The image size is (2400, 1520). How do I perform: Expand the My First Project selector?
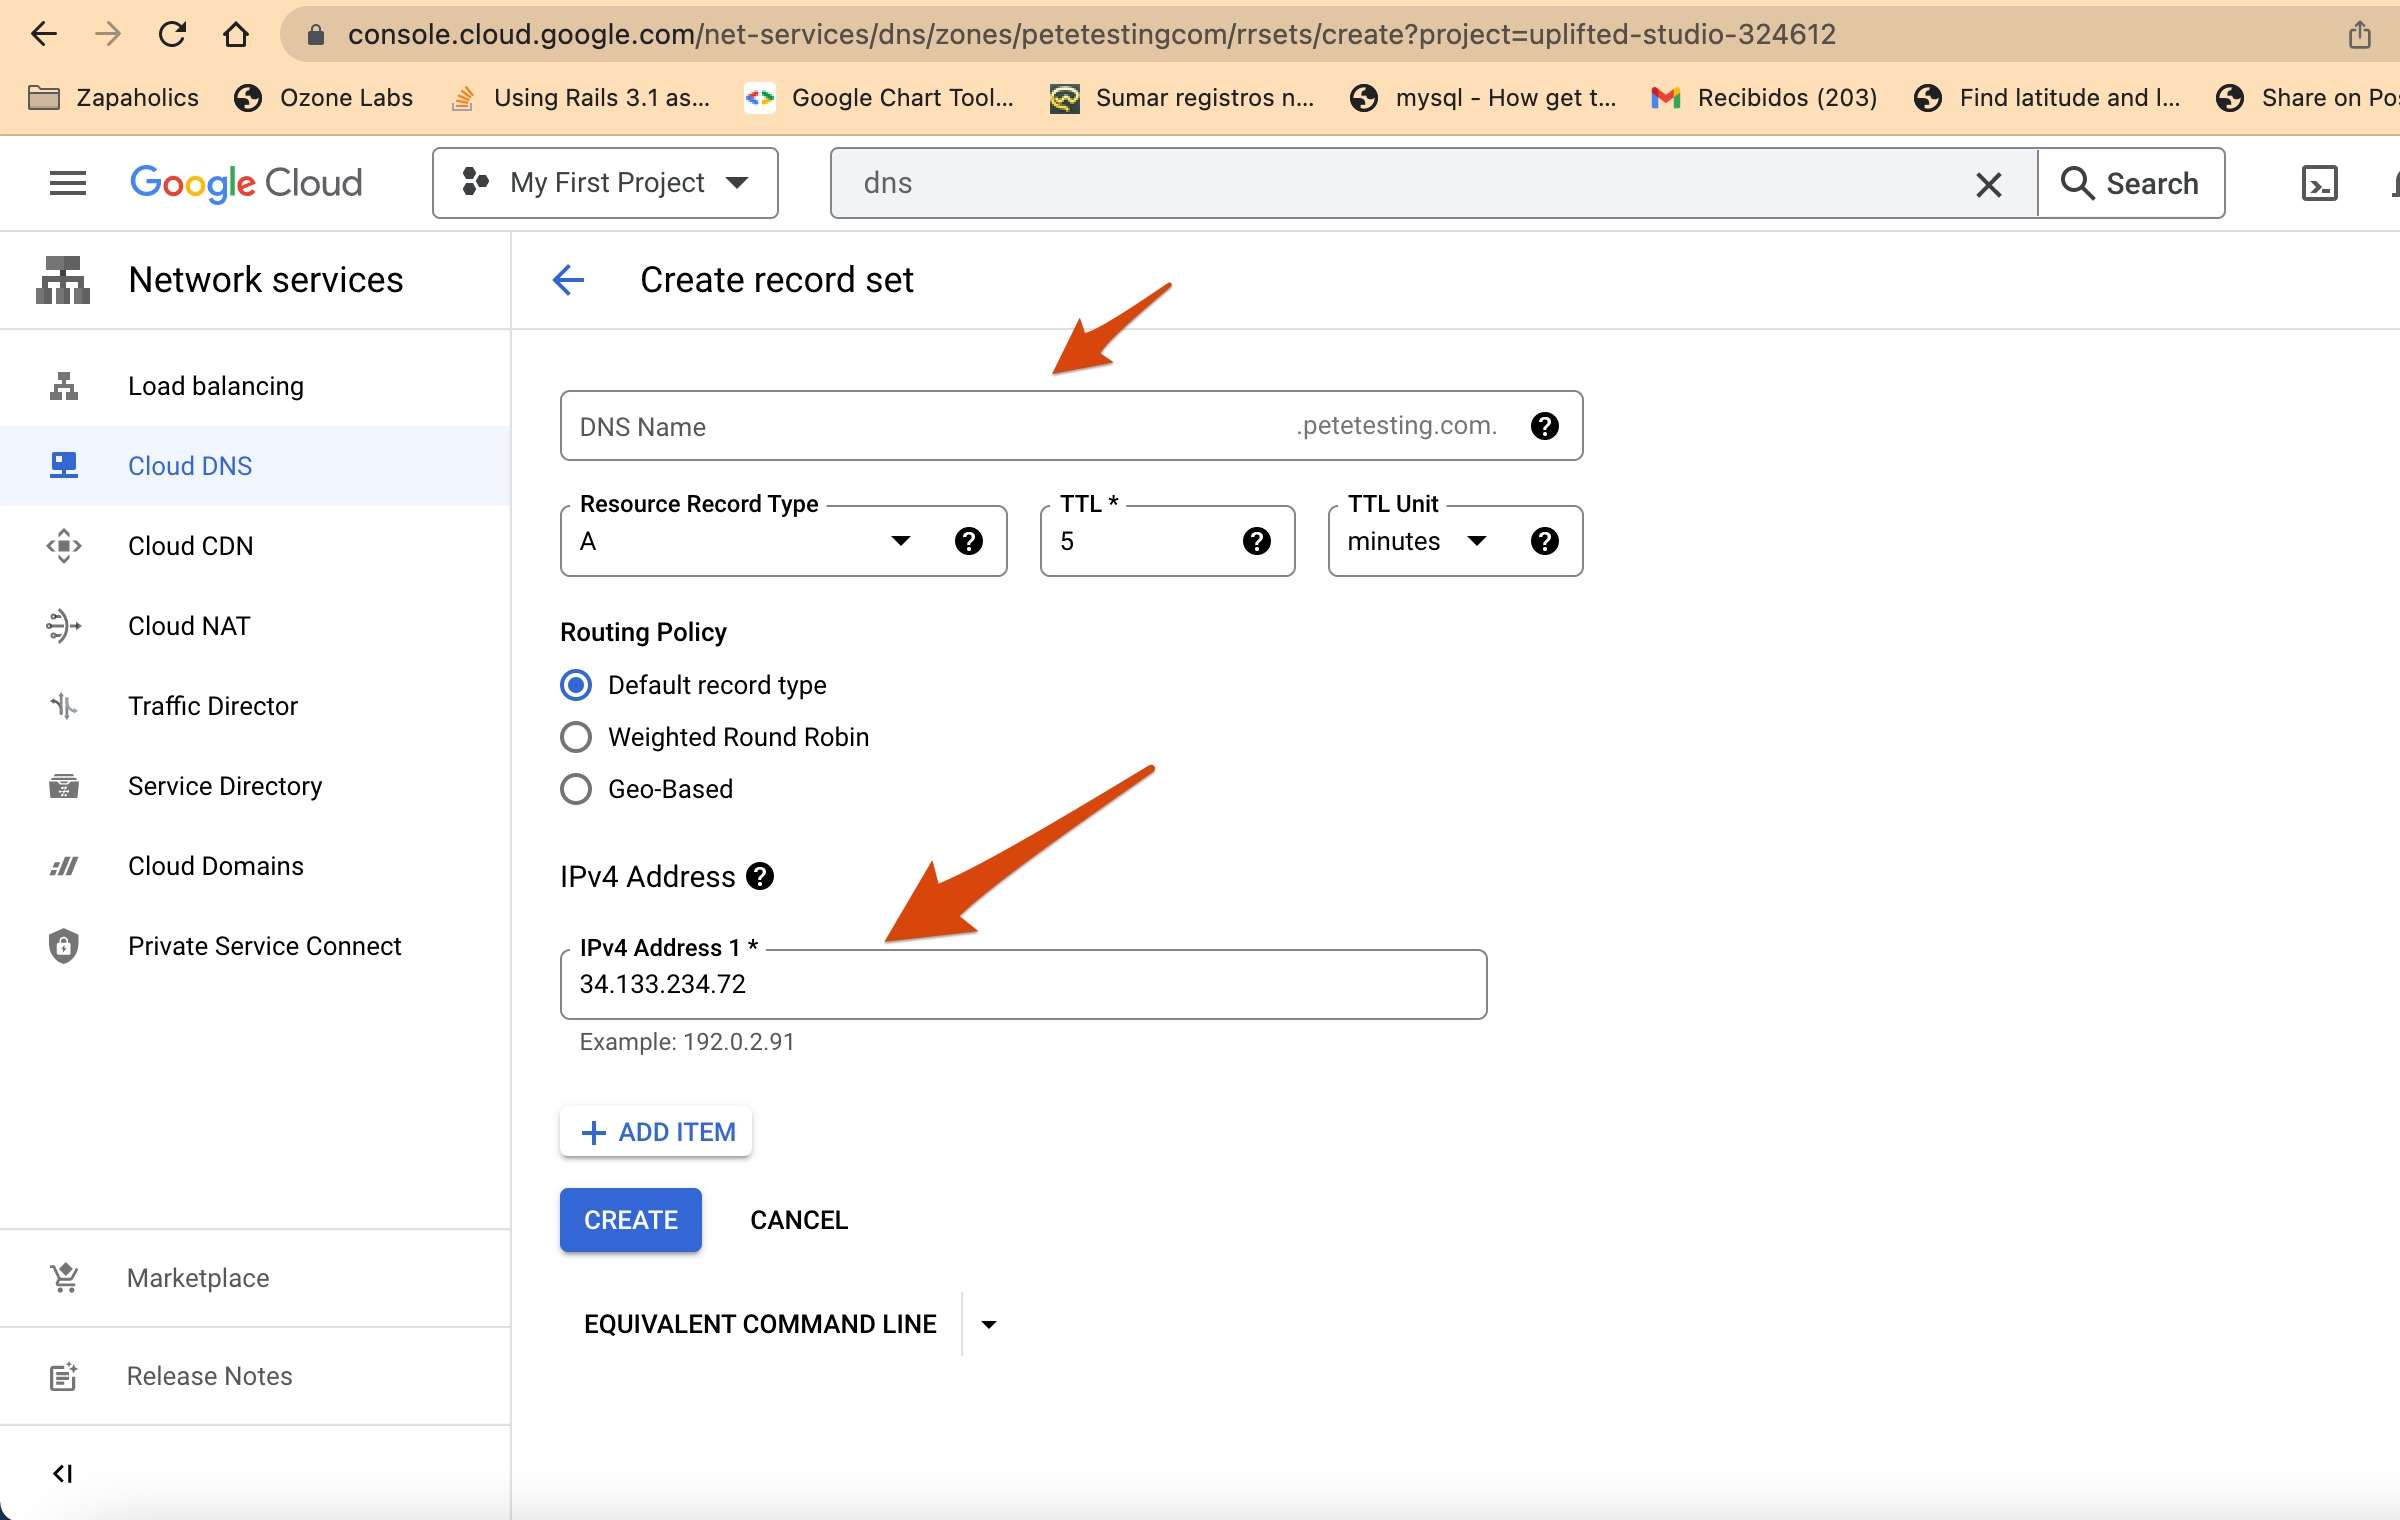[605, 183]
